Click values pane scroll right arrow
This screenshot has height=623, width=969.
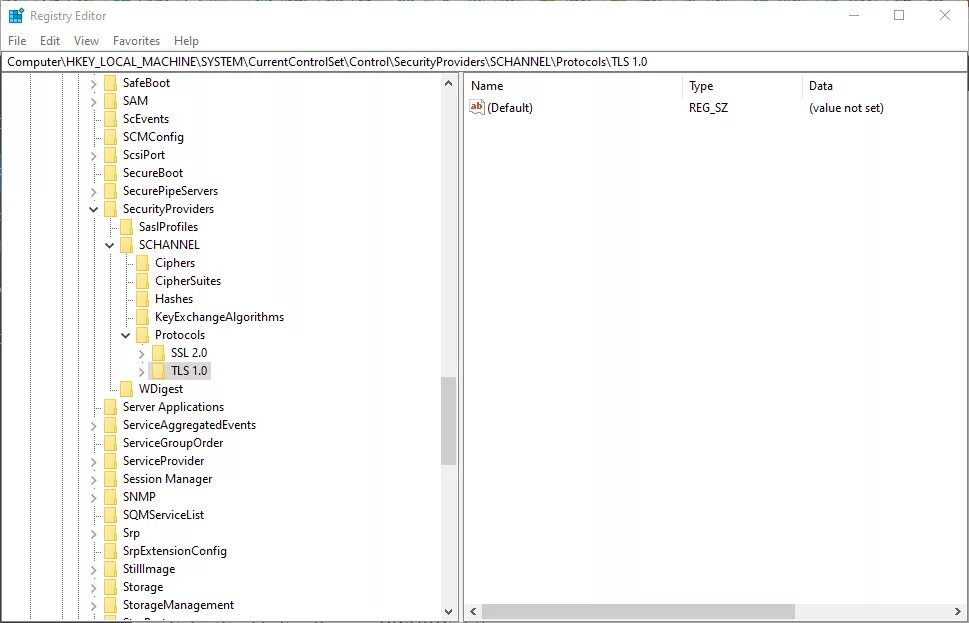[x=958, y=612]
